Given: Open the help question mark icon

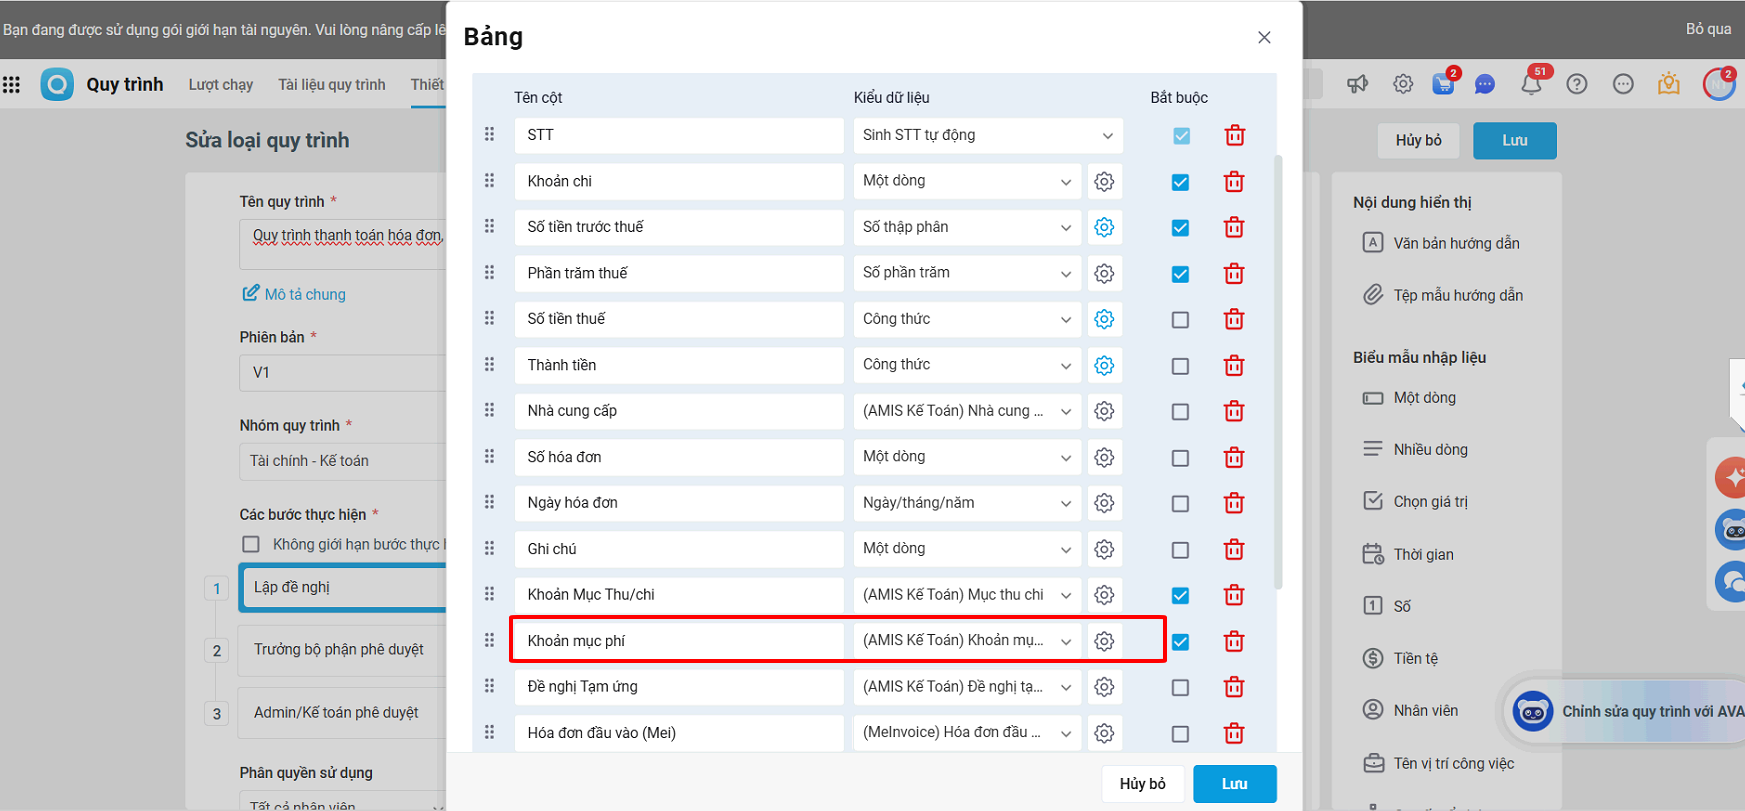Looking at the screenshot, I should pyautogui.click(x=1577, y=84).
